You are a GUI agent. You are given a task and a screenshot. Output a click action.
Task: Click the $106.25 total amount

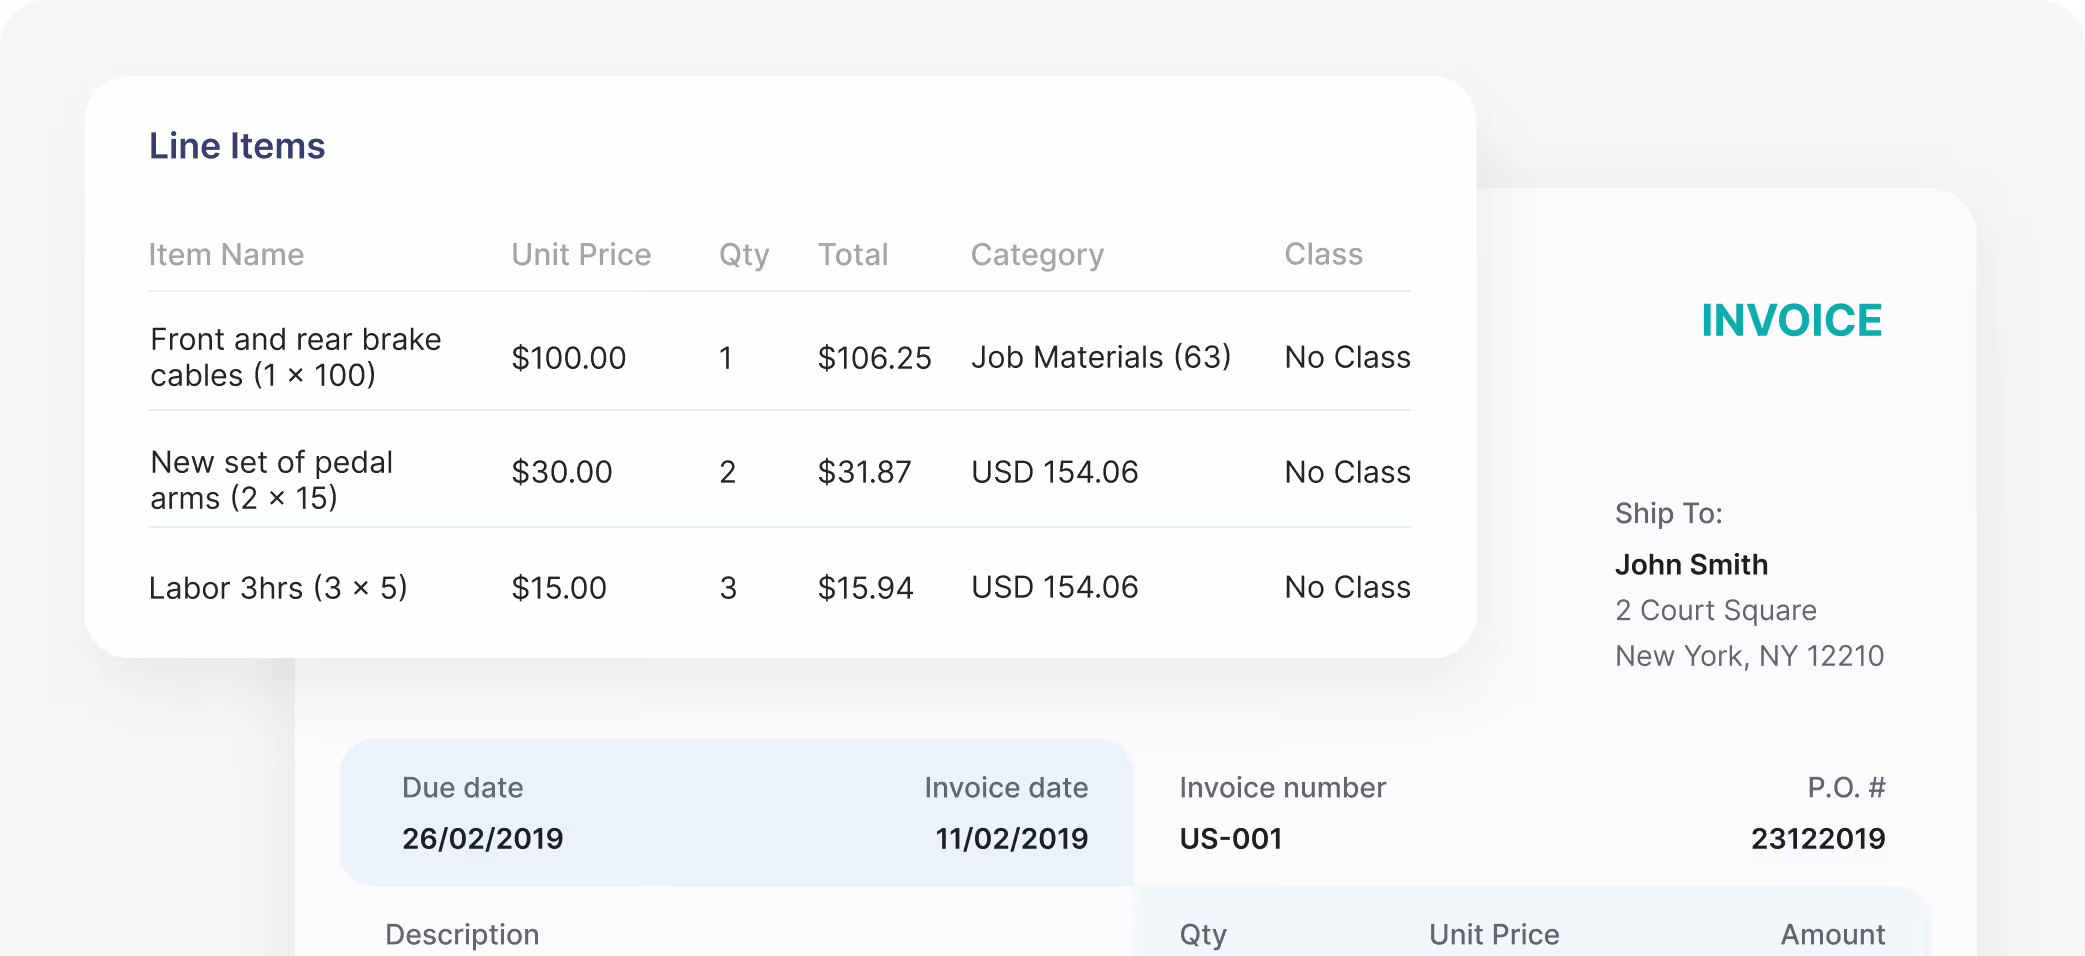tap(875, 357)
